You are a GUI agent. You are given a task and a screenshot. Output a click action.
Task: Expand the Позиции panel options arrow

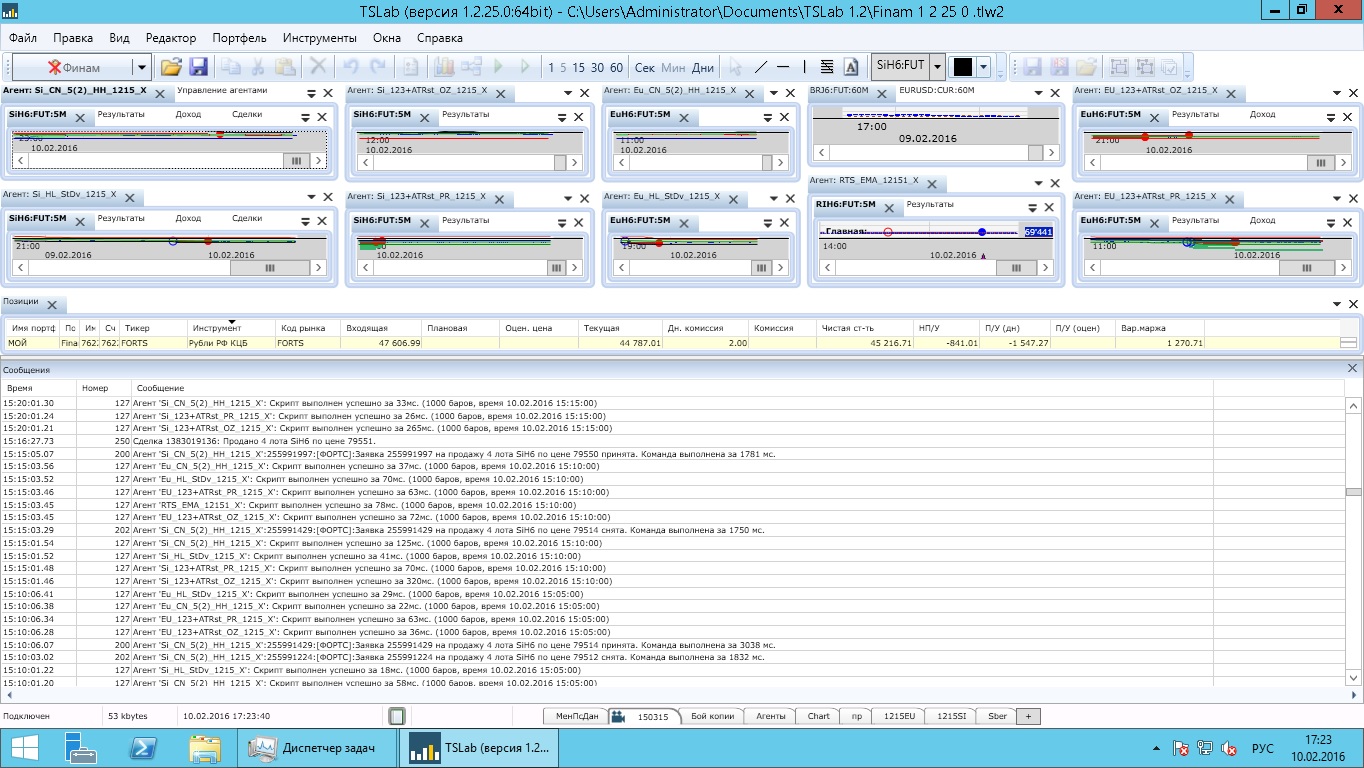pos(1337,304)
